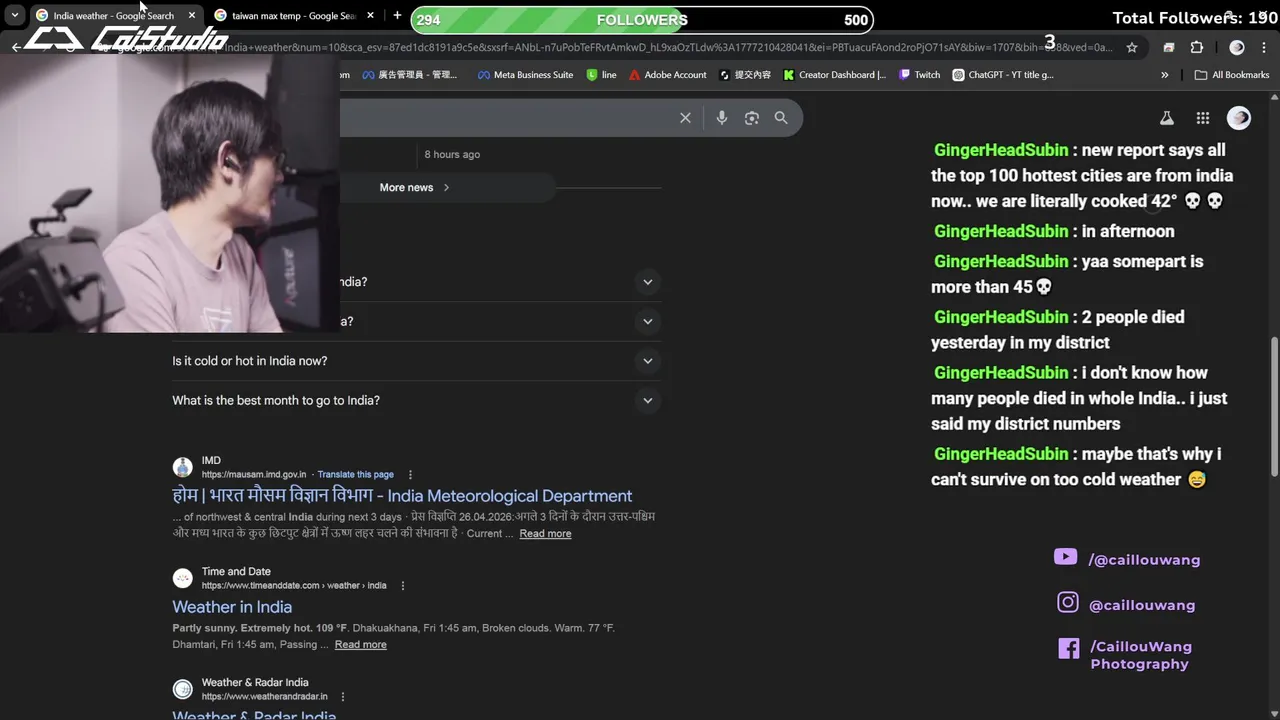The height and width of the screenshot is (720, 1280).
Task: Open the tab search dropdown arrow
Action: tap(15, 16)
